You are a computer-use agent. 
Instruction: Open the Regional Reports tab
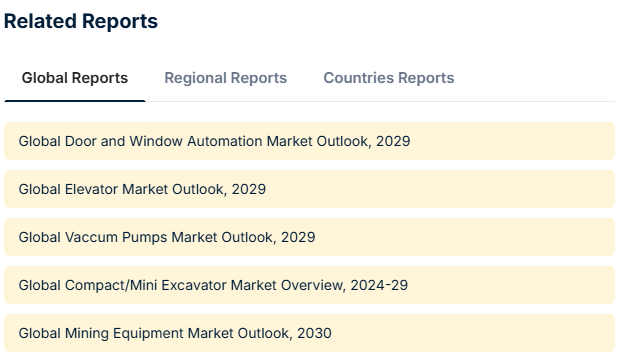tap(225, 78)
